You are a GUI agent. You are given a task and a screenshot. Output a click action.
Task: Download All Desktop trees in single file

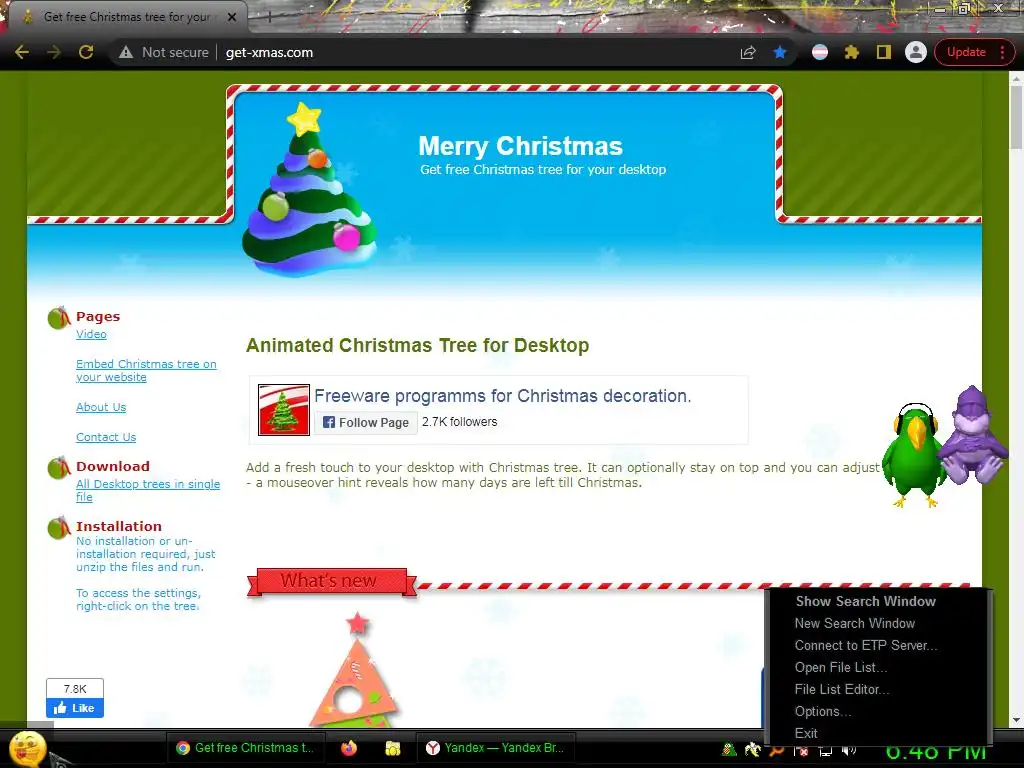[148, 490]
